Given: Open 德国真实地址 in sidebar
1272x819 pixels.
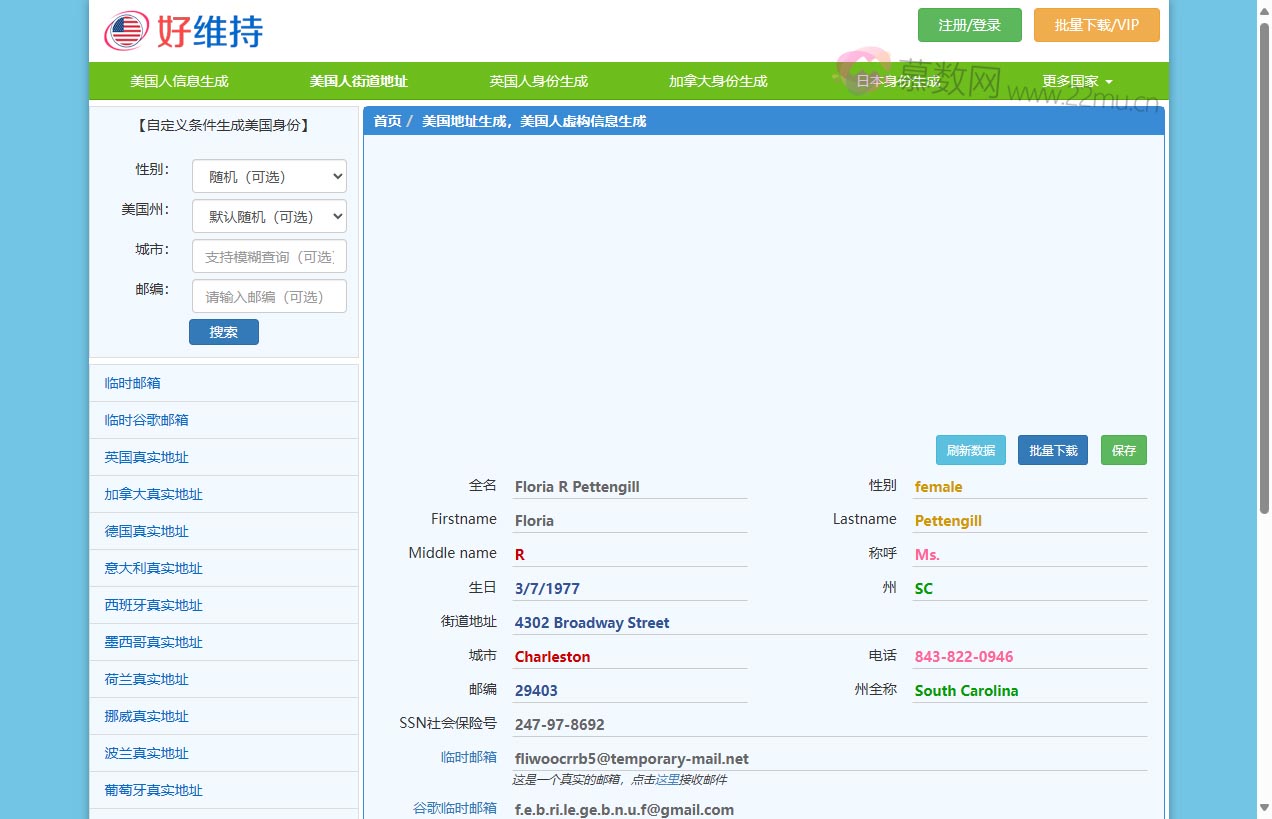Looking at the screenshot, I should coord(147,531).
